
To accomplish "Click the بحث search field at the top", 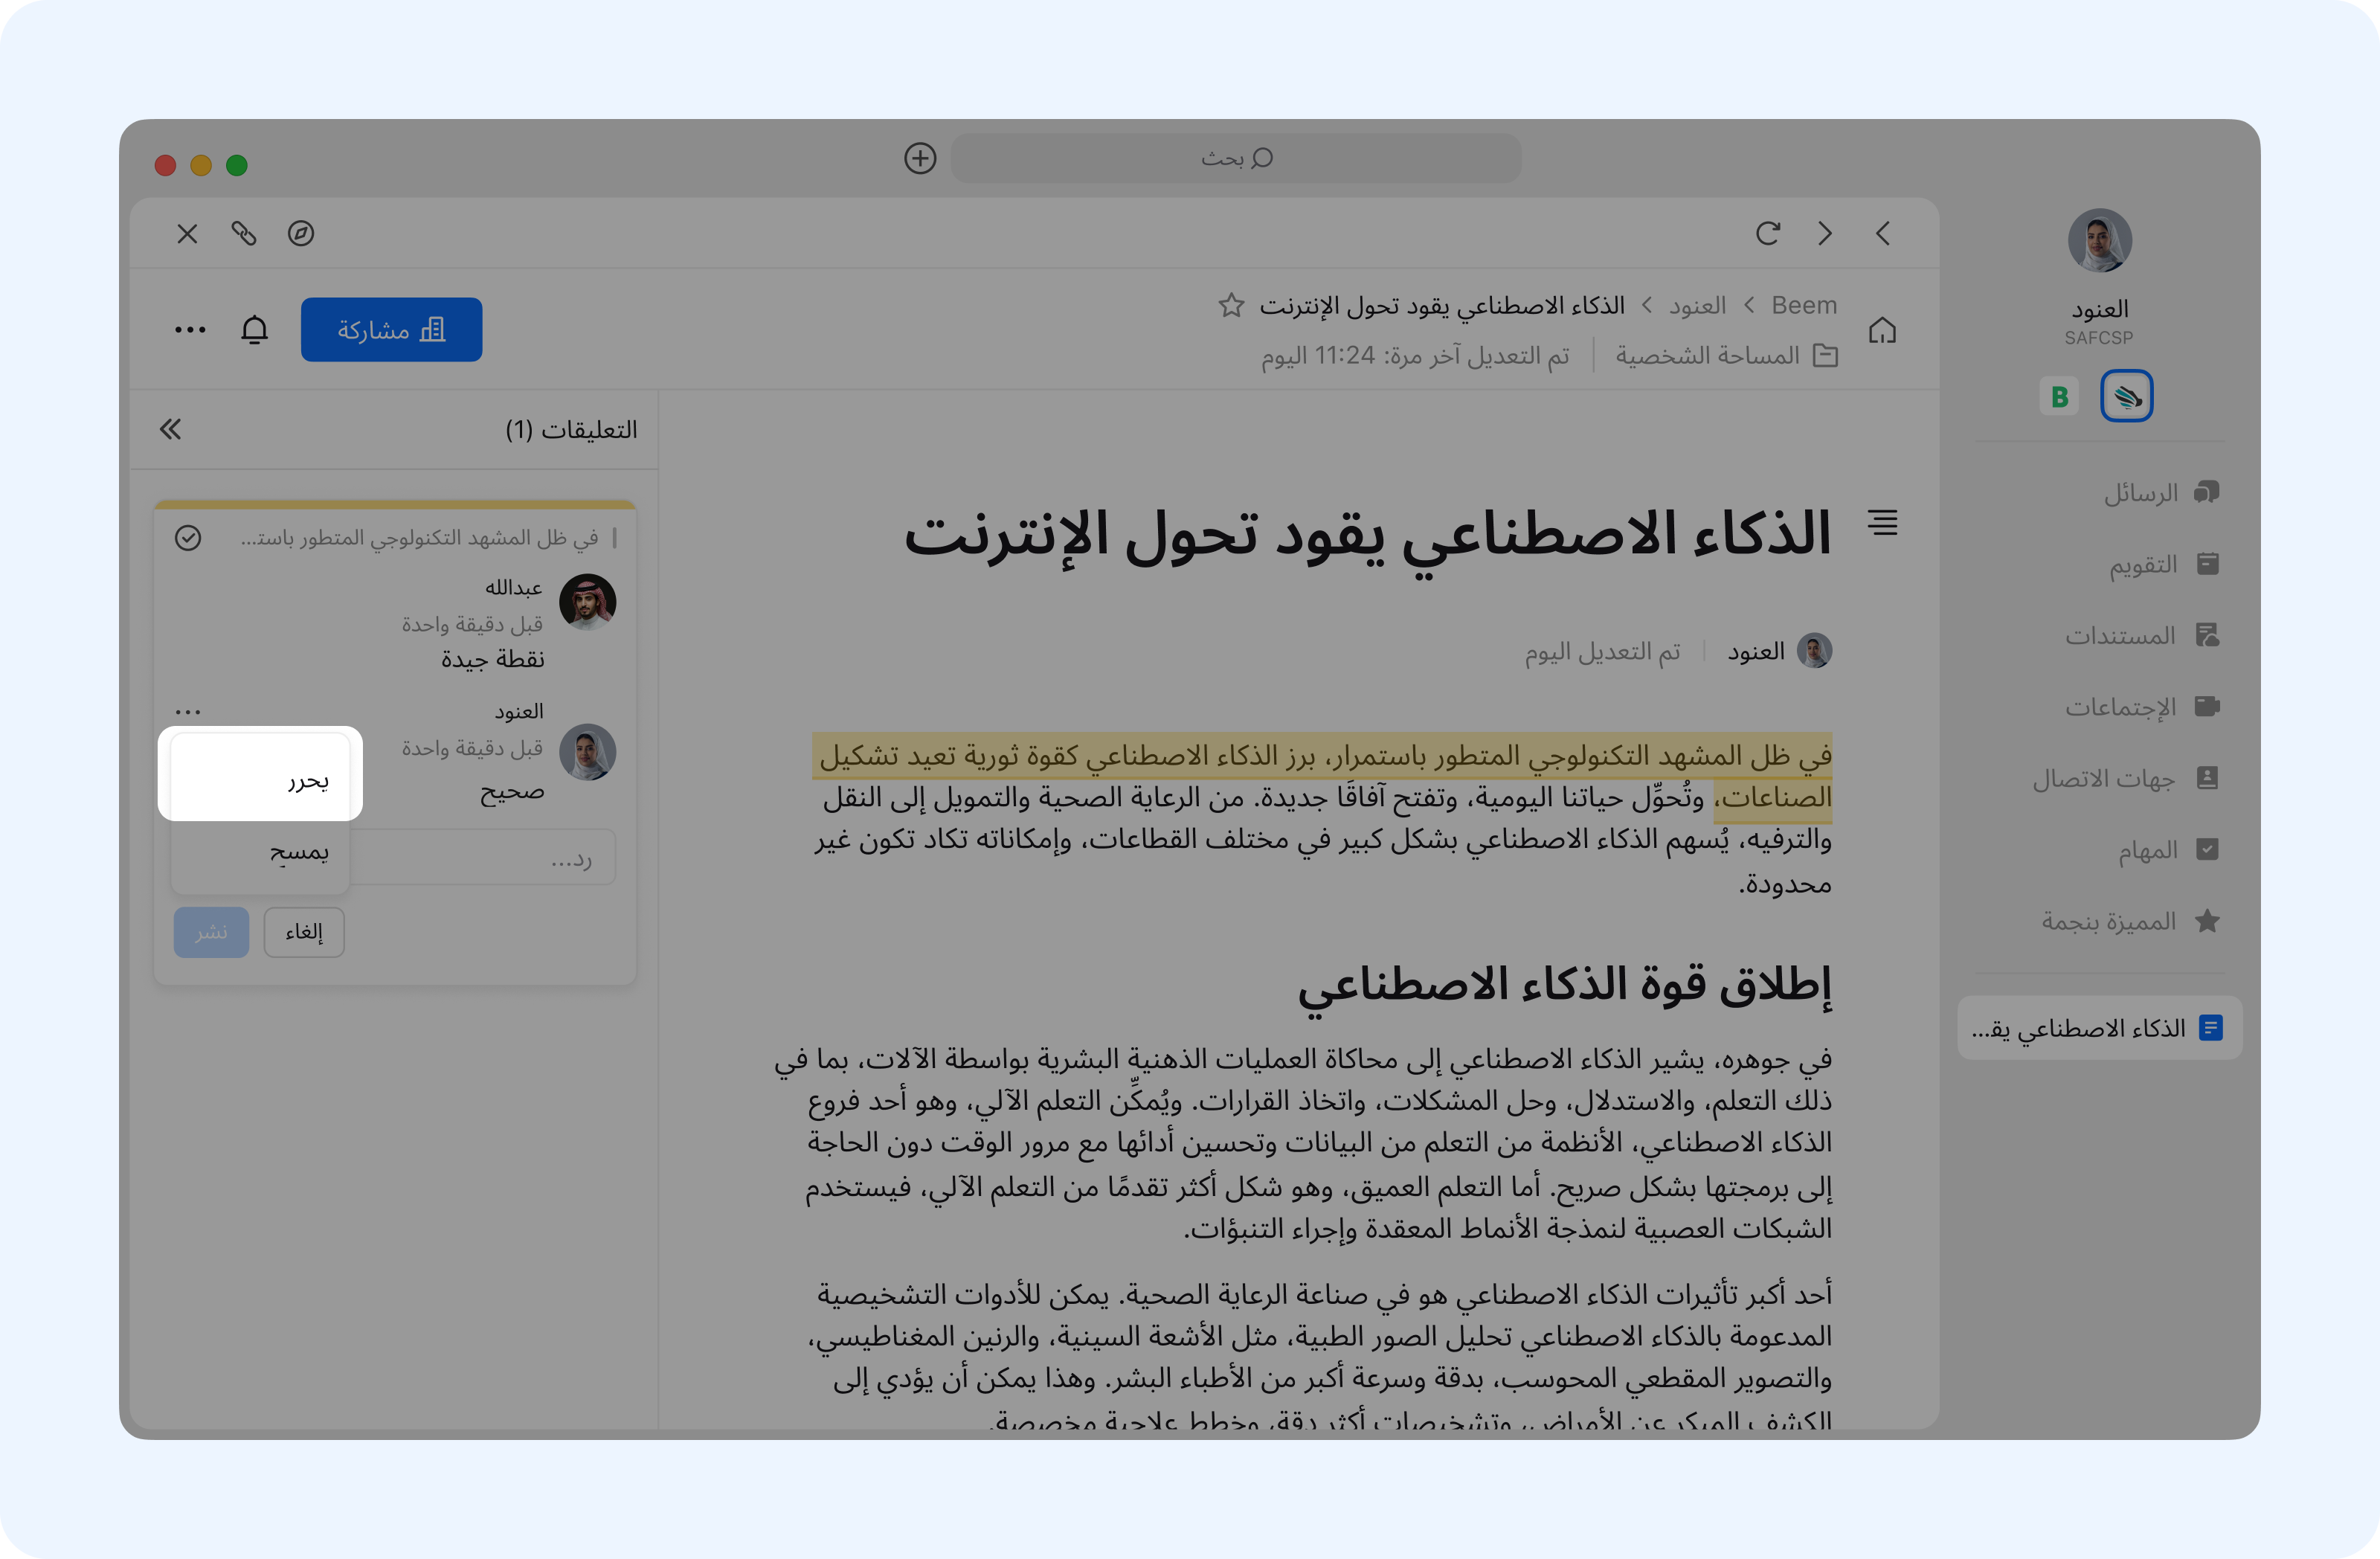I will coord(1235,158).
